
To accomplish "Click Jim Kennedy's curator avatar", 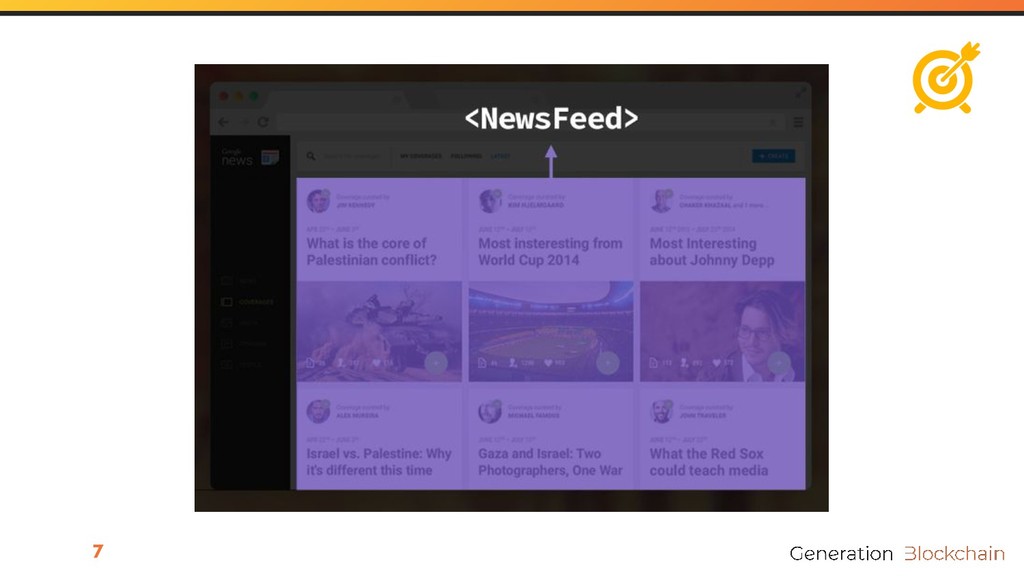I will click(319, 200).
